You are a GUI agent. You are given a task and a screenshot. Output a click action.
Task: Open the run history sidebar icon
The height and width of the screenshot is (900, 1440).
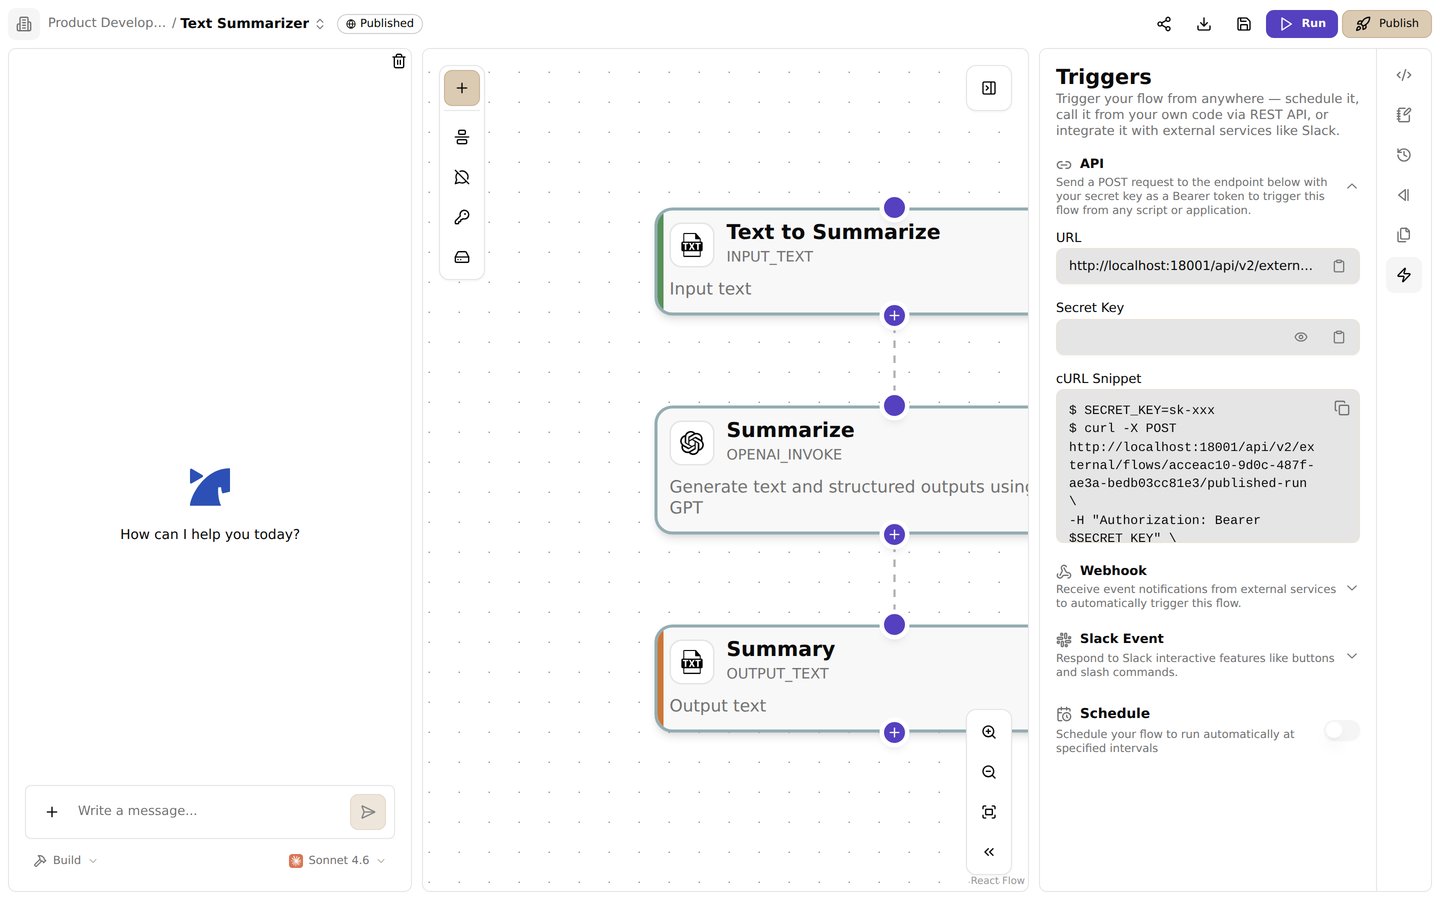tap(1404, 155)
